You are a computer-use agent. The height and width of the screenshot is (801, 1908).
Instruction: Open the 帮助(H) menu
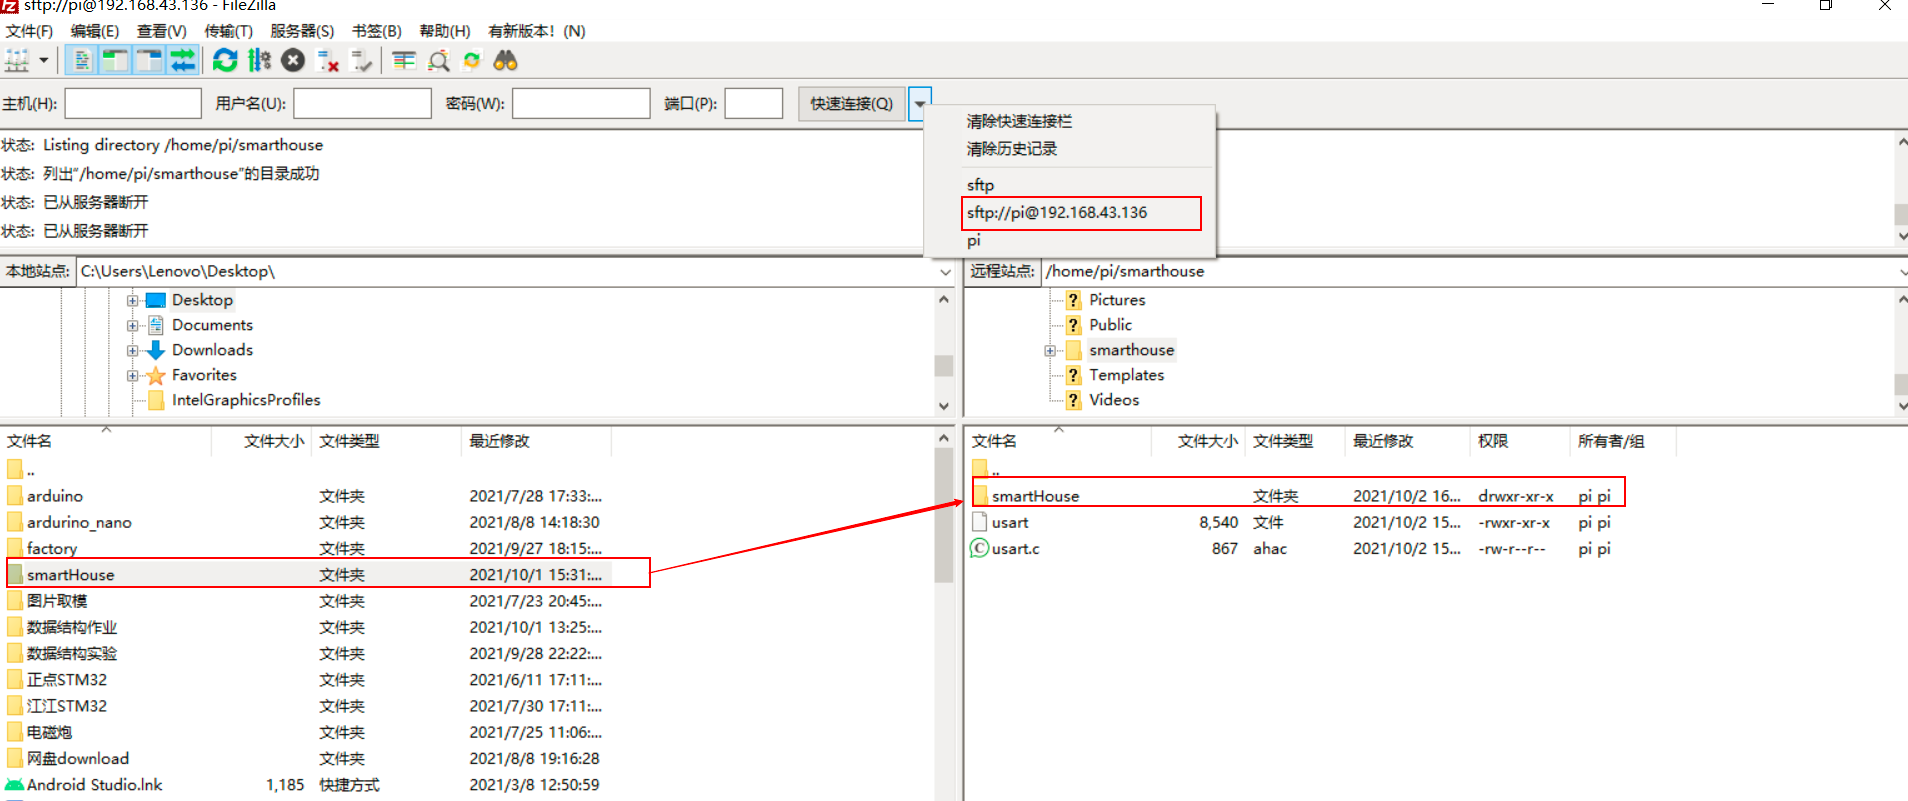tap(445, 31)
